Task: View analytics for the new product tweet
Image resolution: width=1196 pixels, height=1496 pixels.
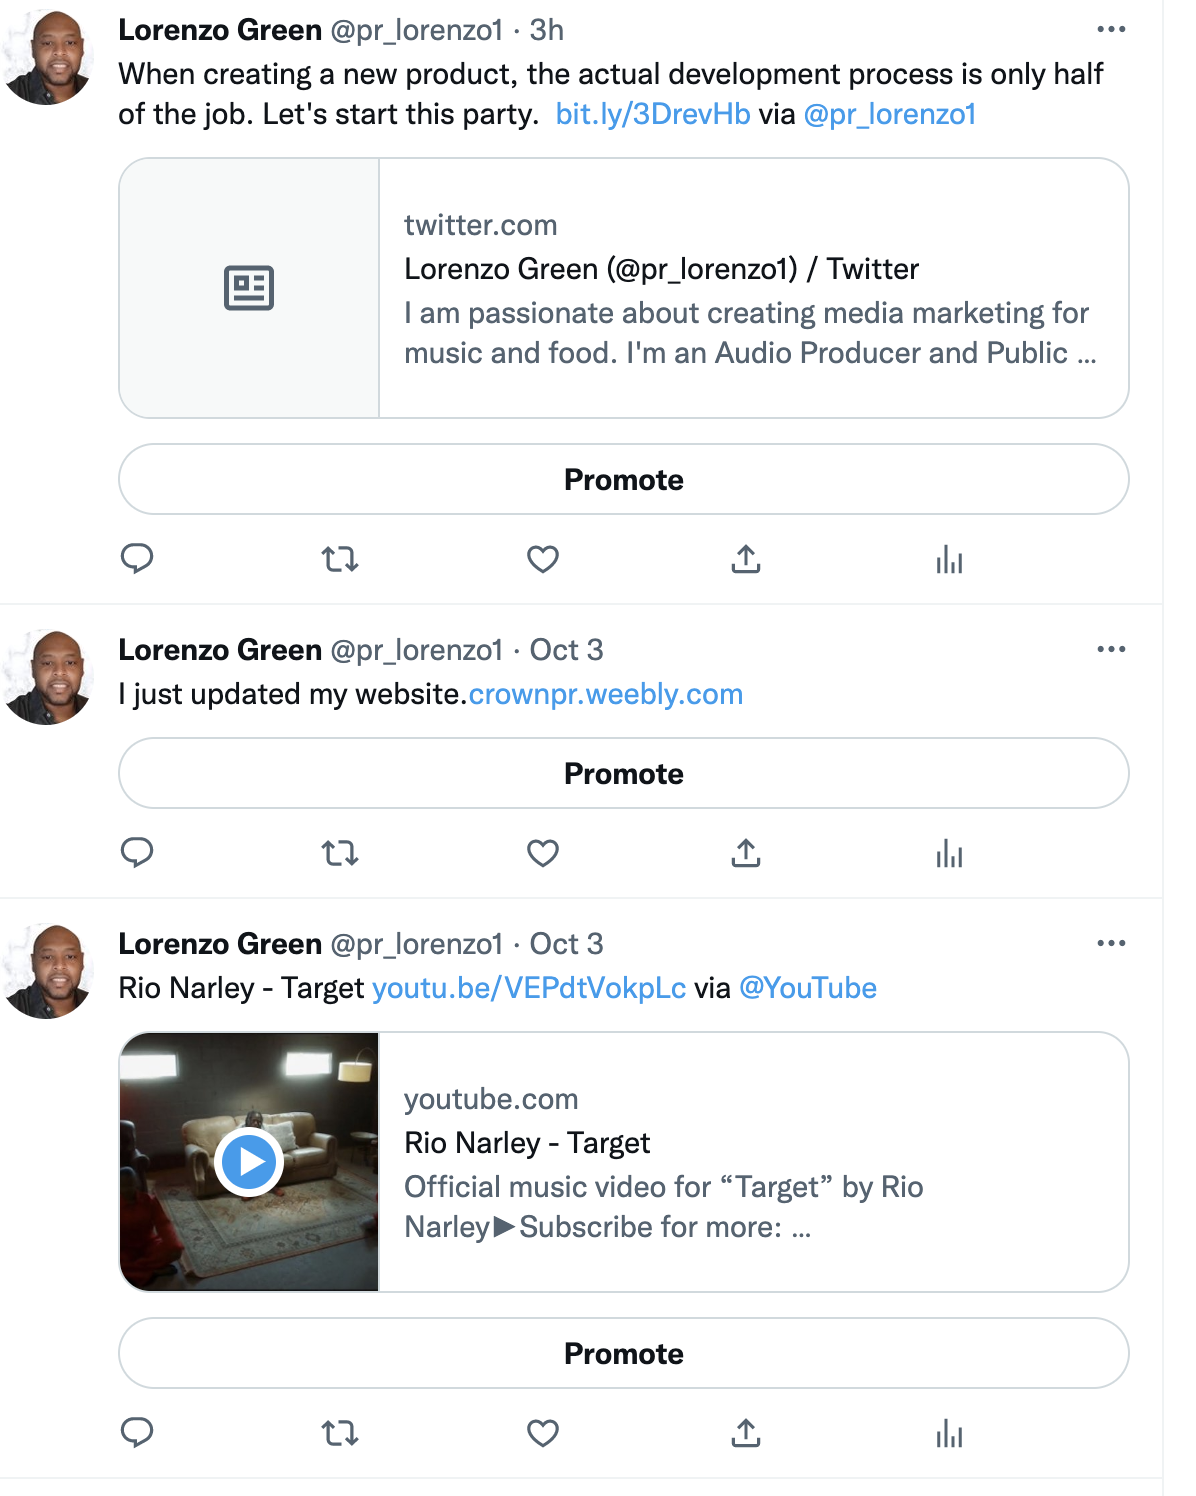Action: (x=949, y=560)
